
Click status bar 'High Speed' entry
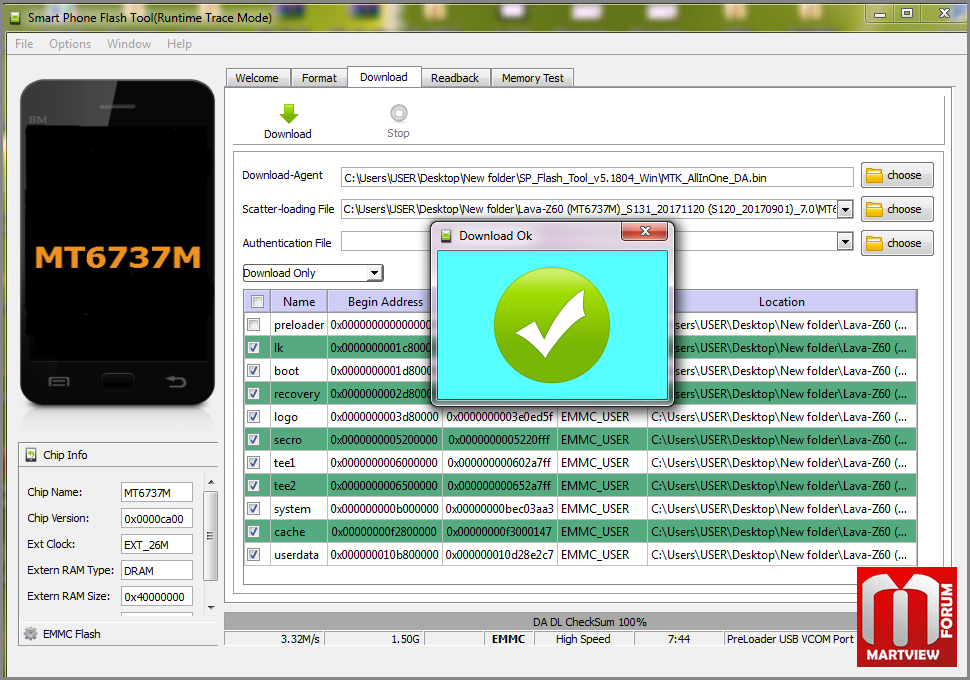coord(583,639)
